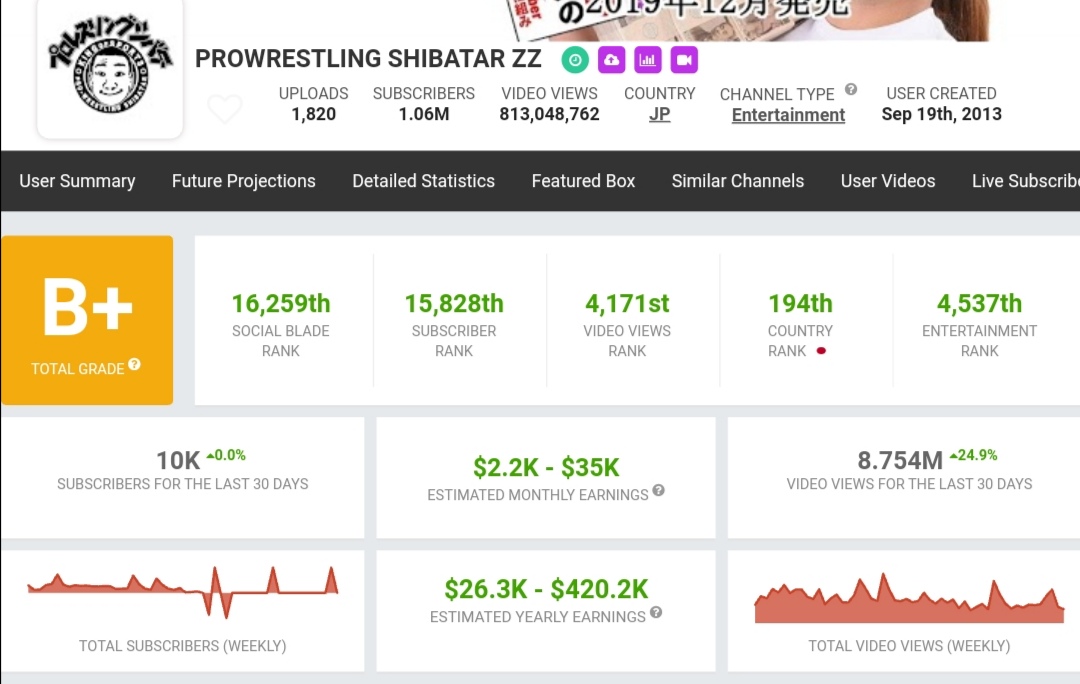The width and height of the screenshot is (1080, 684).
Task: Select the Sep 19th, 2013 creation date
Action: 942,114
